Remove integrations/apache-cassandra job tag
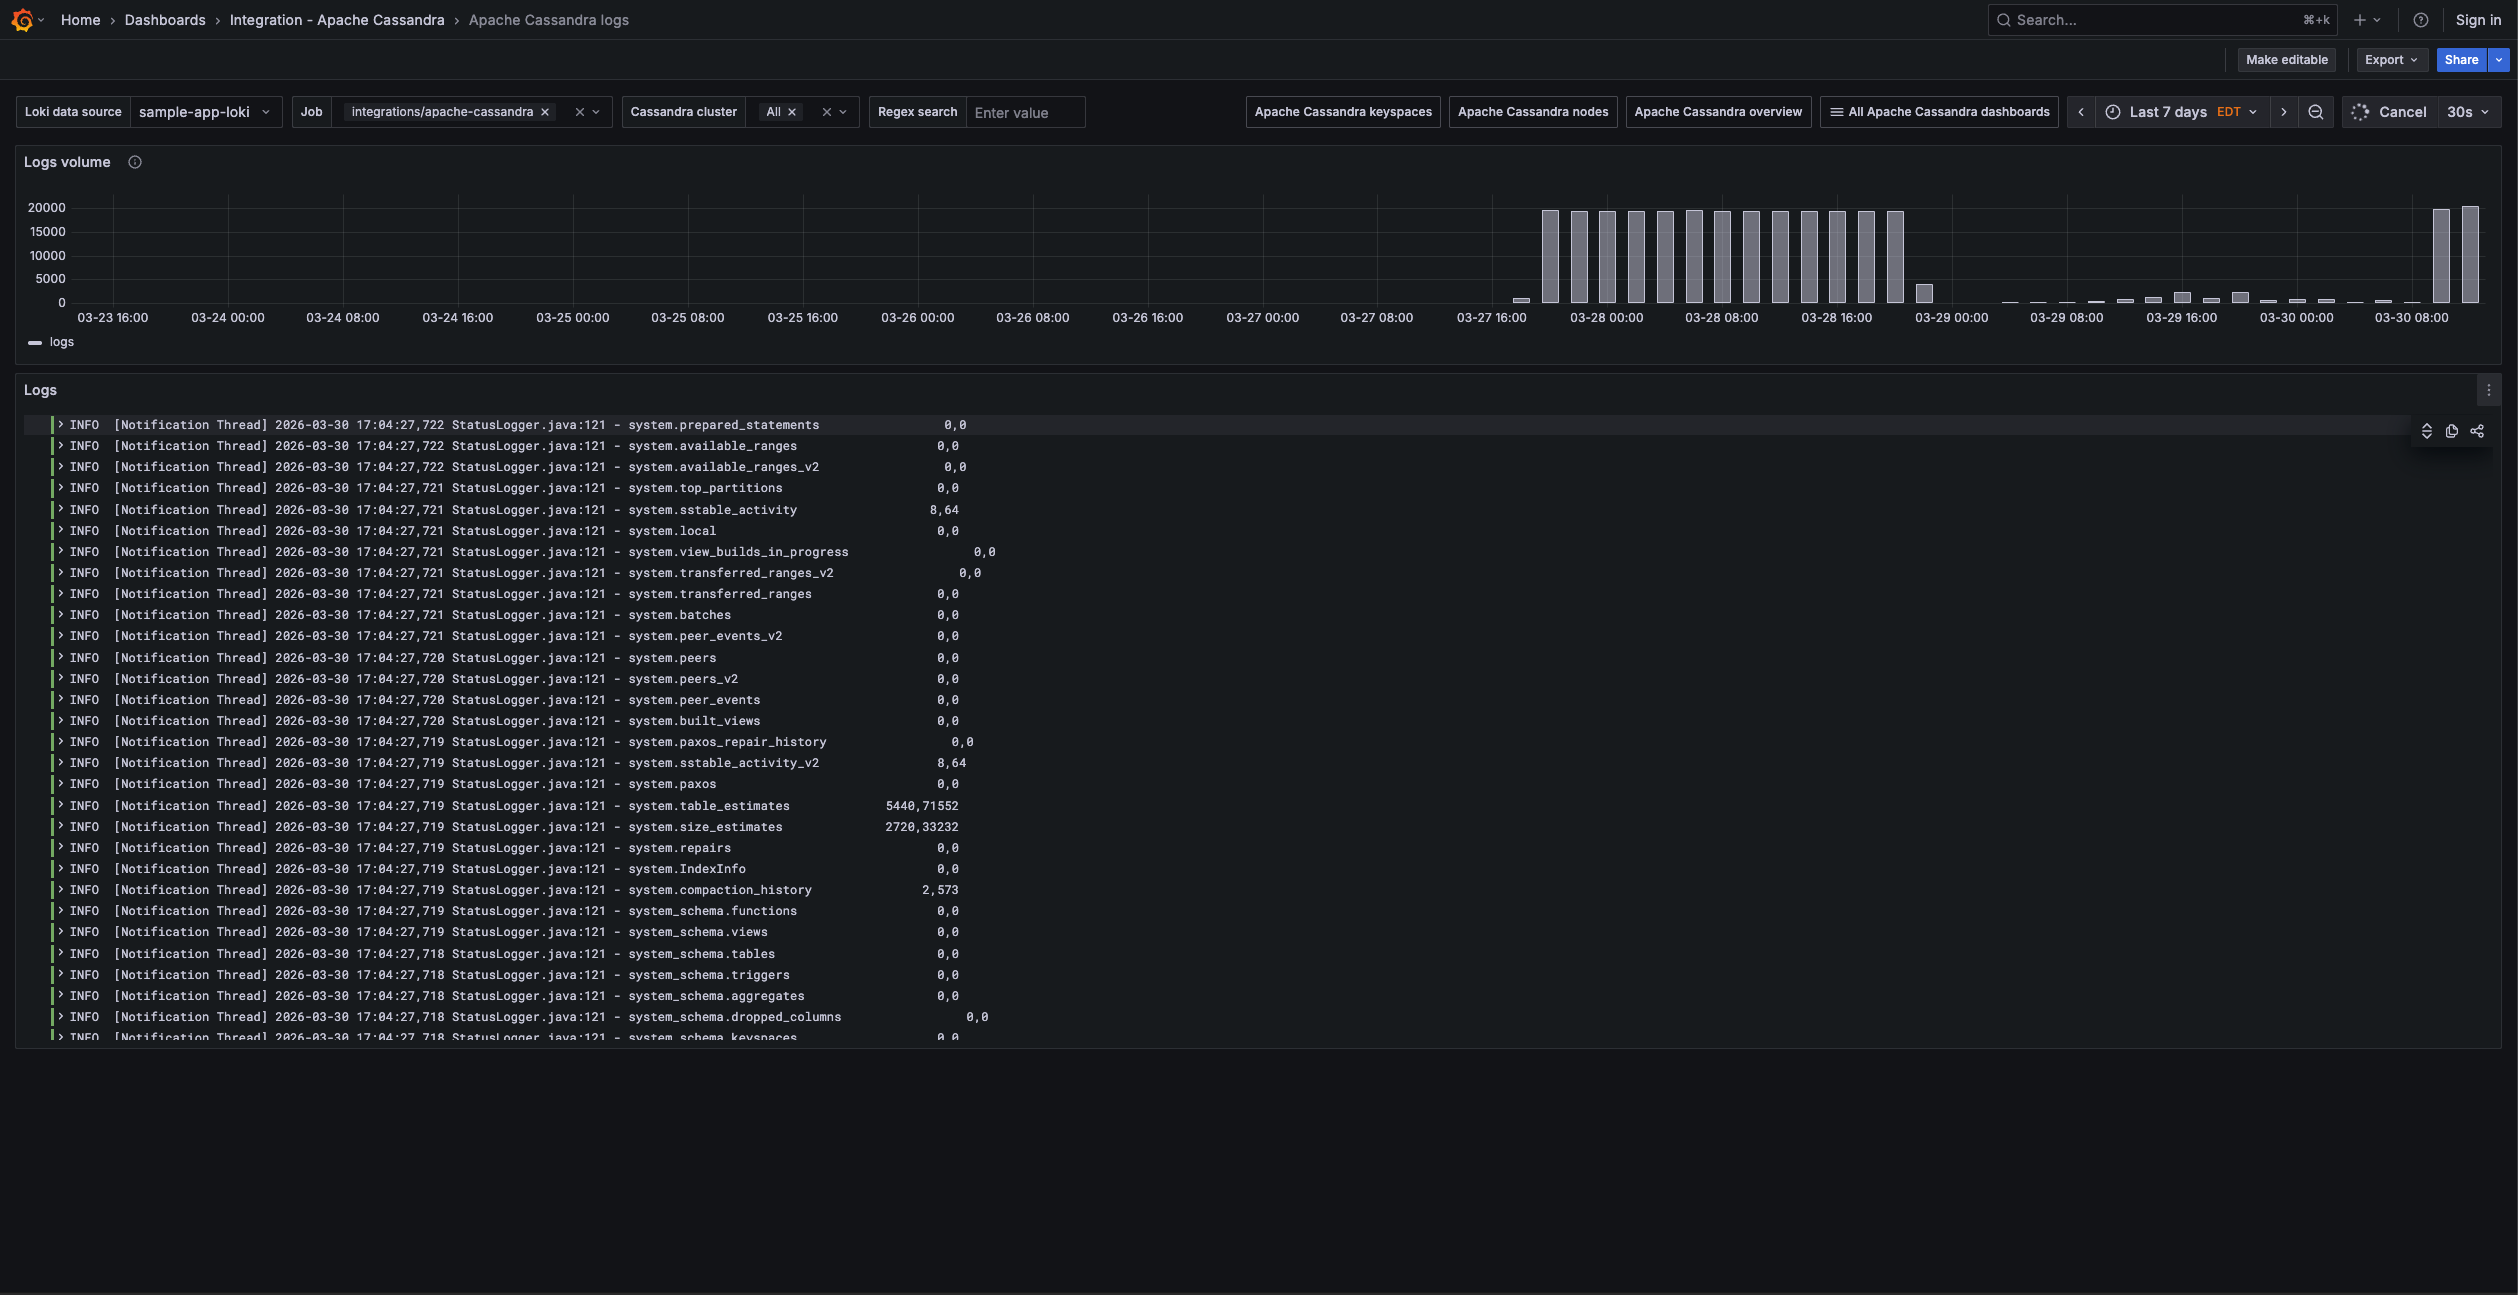This screenshot has width=2518, height=1295. [x=545, y=112]
